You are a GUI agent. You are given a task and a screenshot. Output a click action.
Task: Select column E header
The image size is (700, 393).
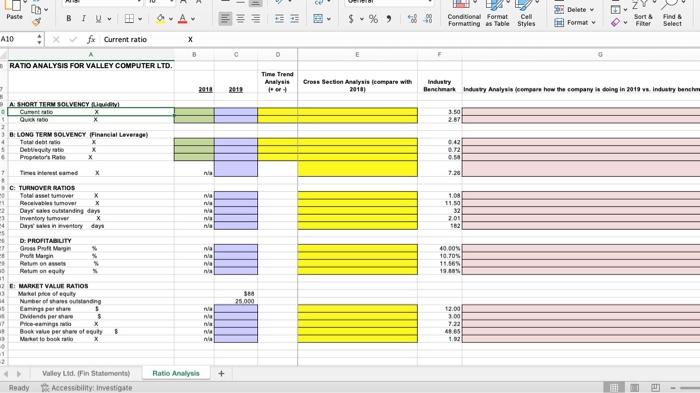[x=357, y=54]
